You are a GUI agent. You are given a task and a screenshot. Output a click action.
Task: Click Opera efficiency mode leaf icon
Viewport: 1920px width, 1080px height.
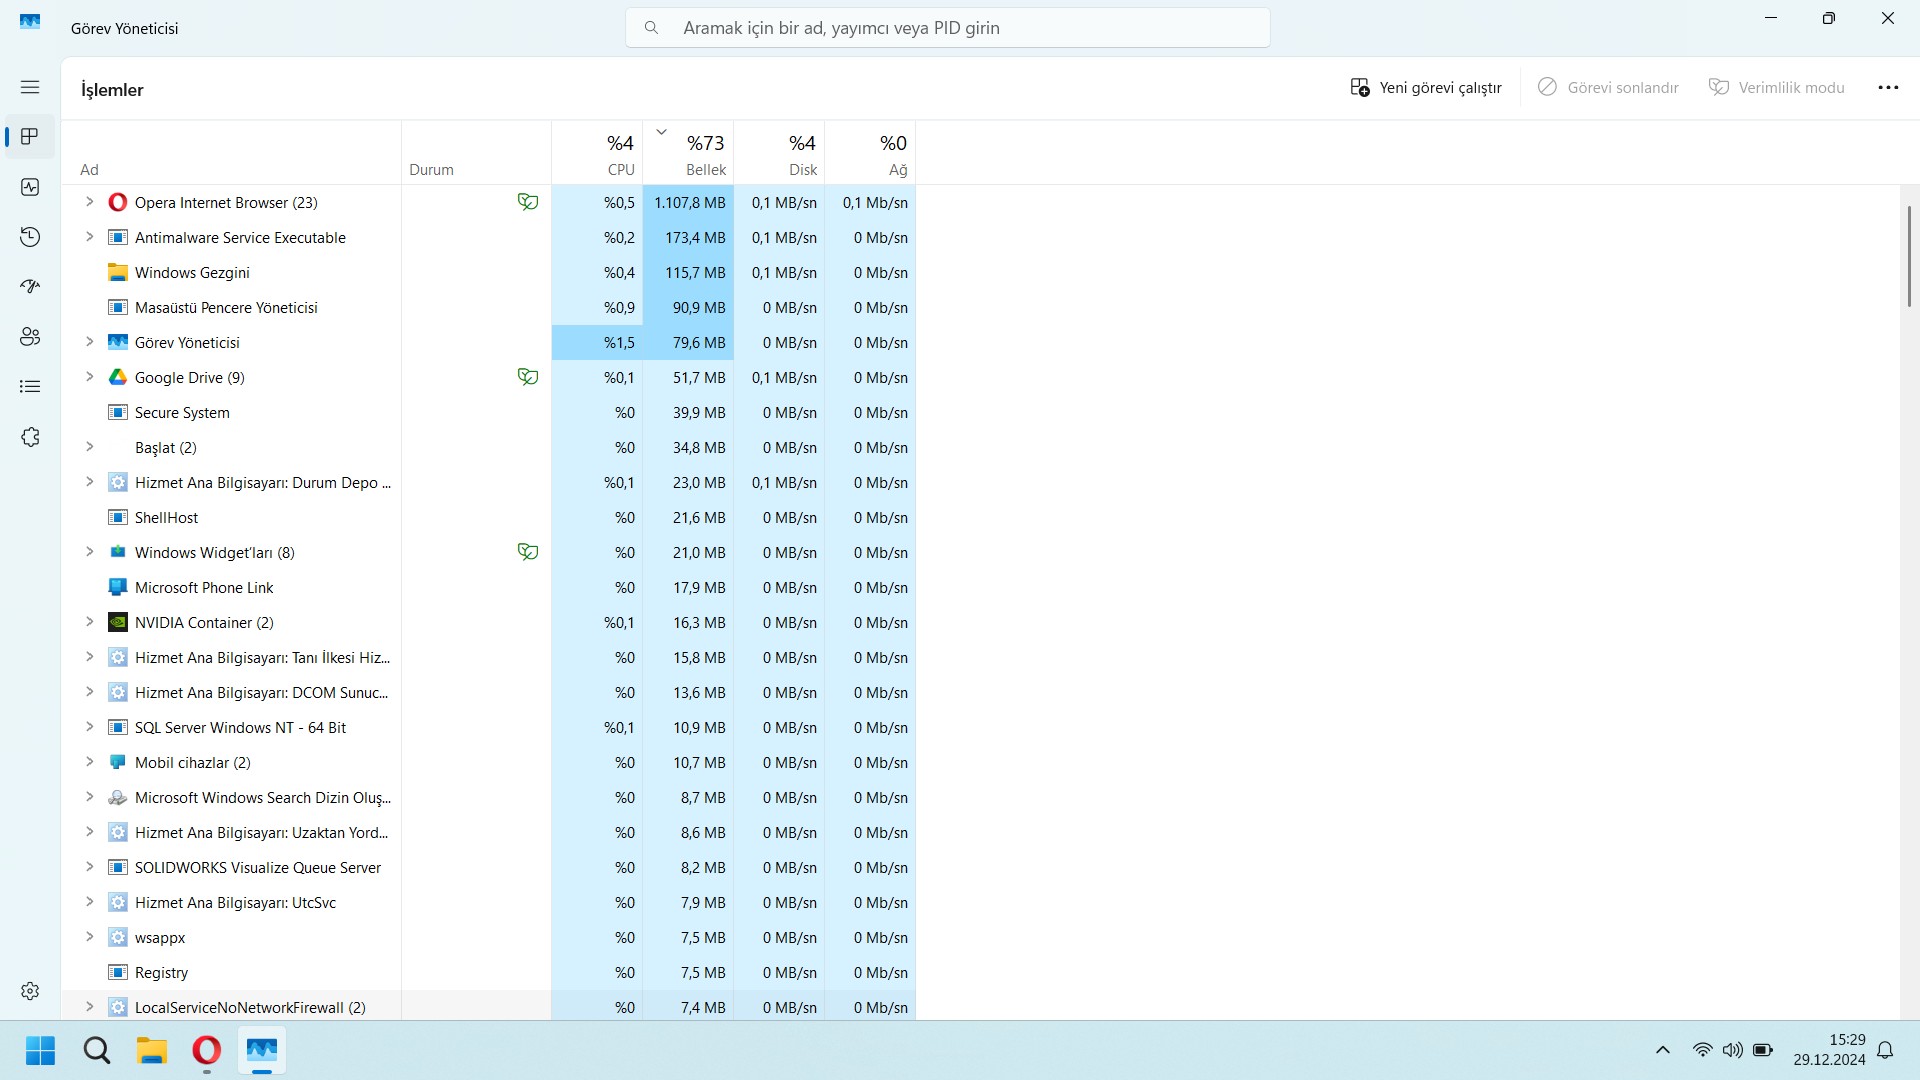[x=527, y=202]
